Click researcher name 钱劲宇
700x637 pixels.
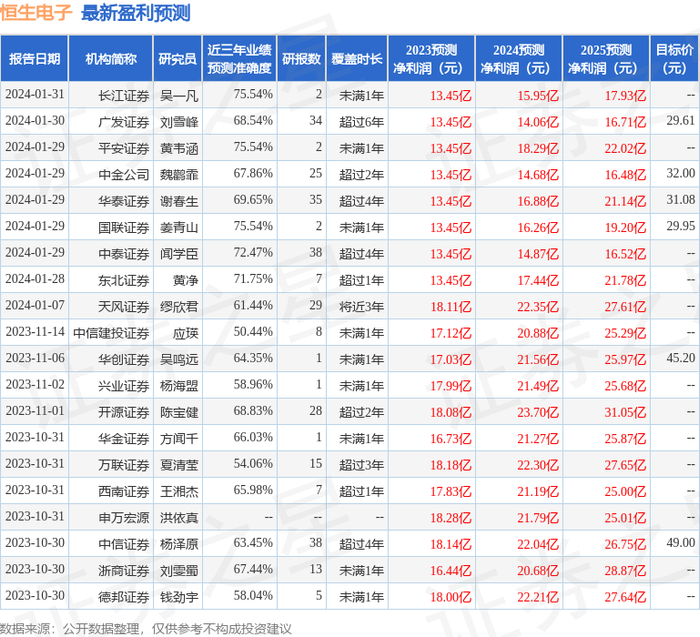click(179, 597)
